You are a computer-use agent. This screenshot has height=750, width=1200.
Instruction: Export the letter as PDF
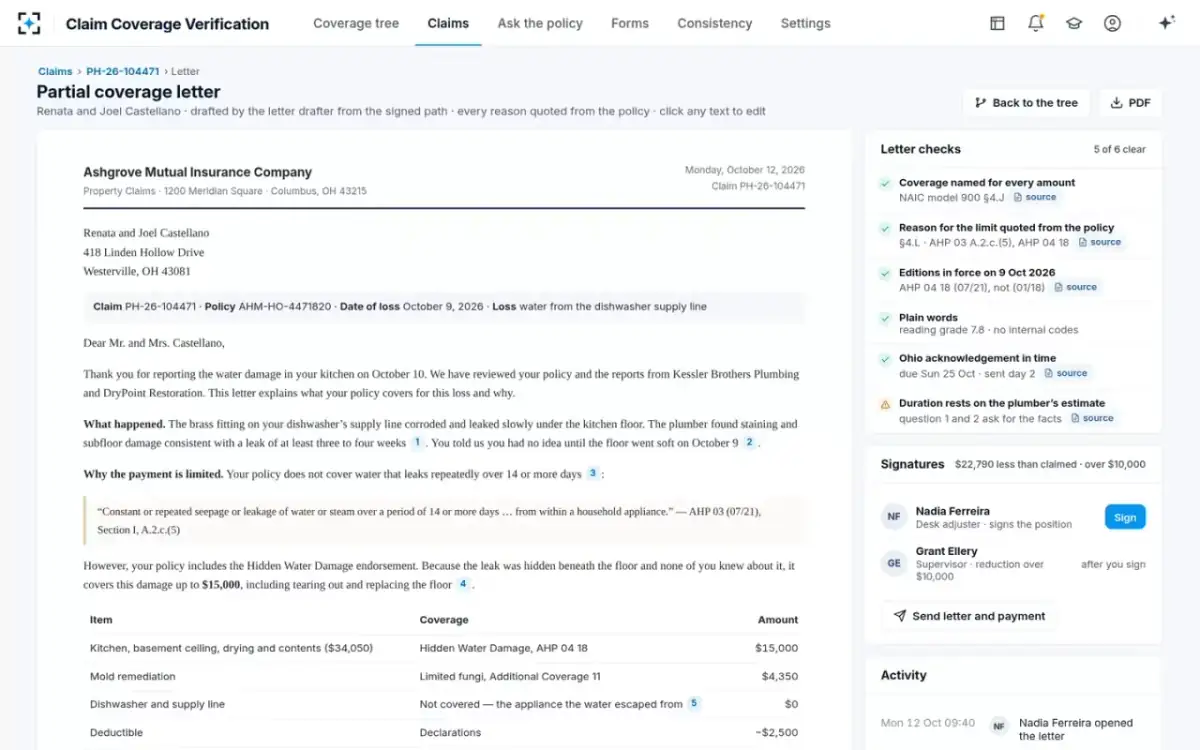pos(1131,103)
